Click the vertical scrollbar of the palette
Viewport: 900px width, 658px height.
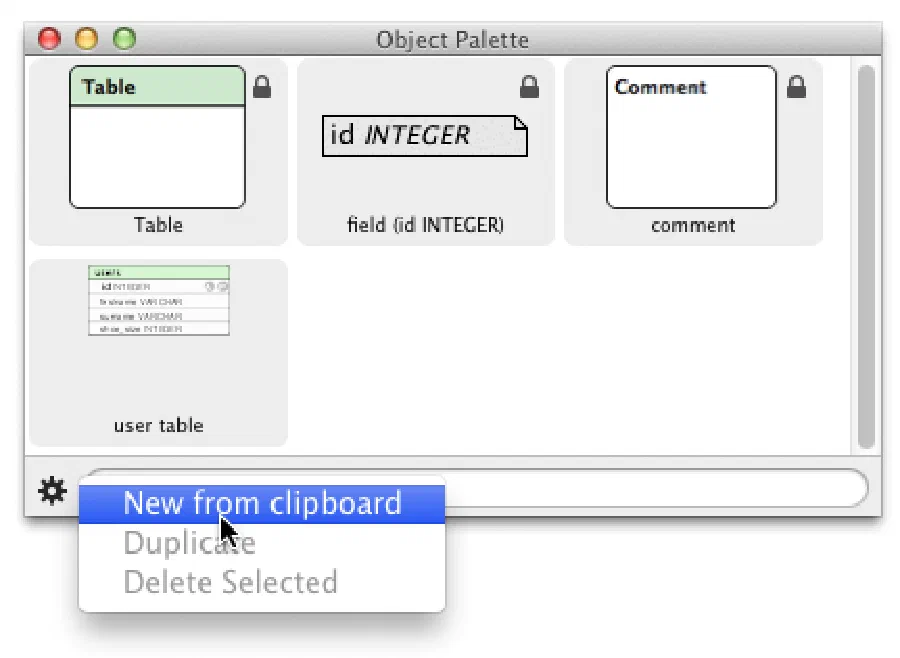866,257
